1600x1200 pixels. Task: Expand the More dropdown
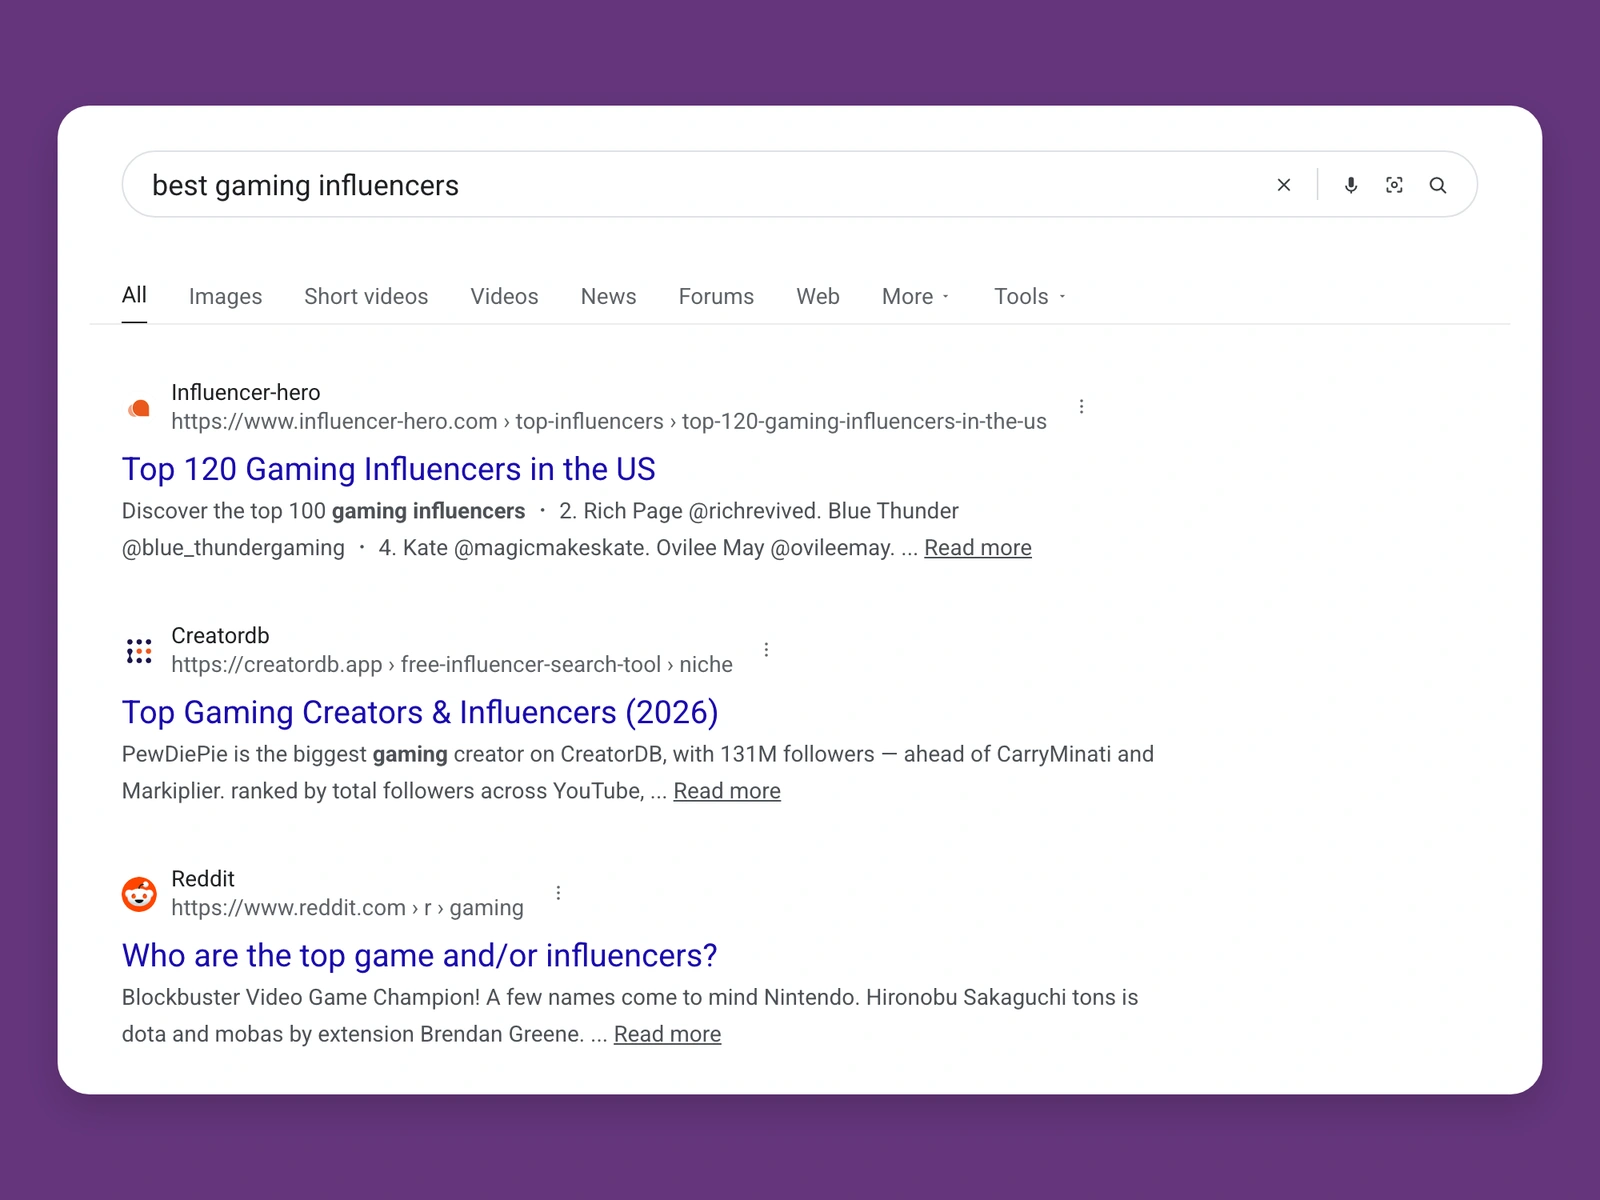click(916, 296)
